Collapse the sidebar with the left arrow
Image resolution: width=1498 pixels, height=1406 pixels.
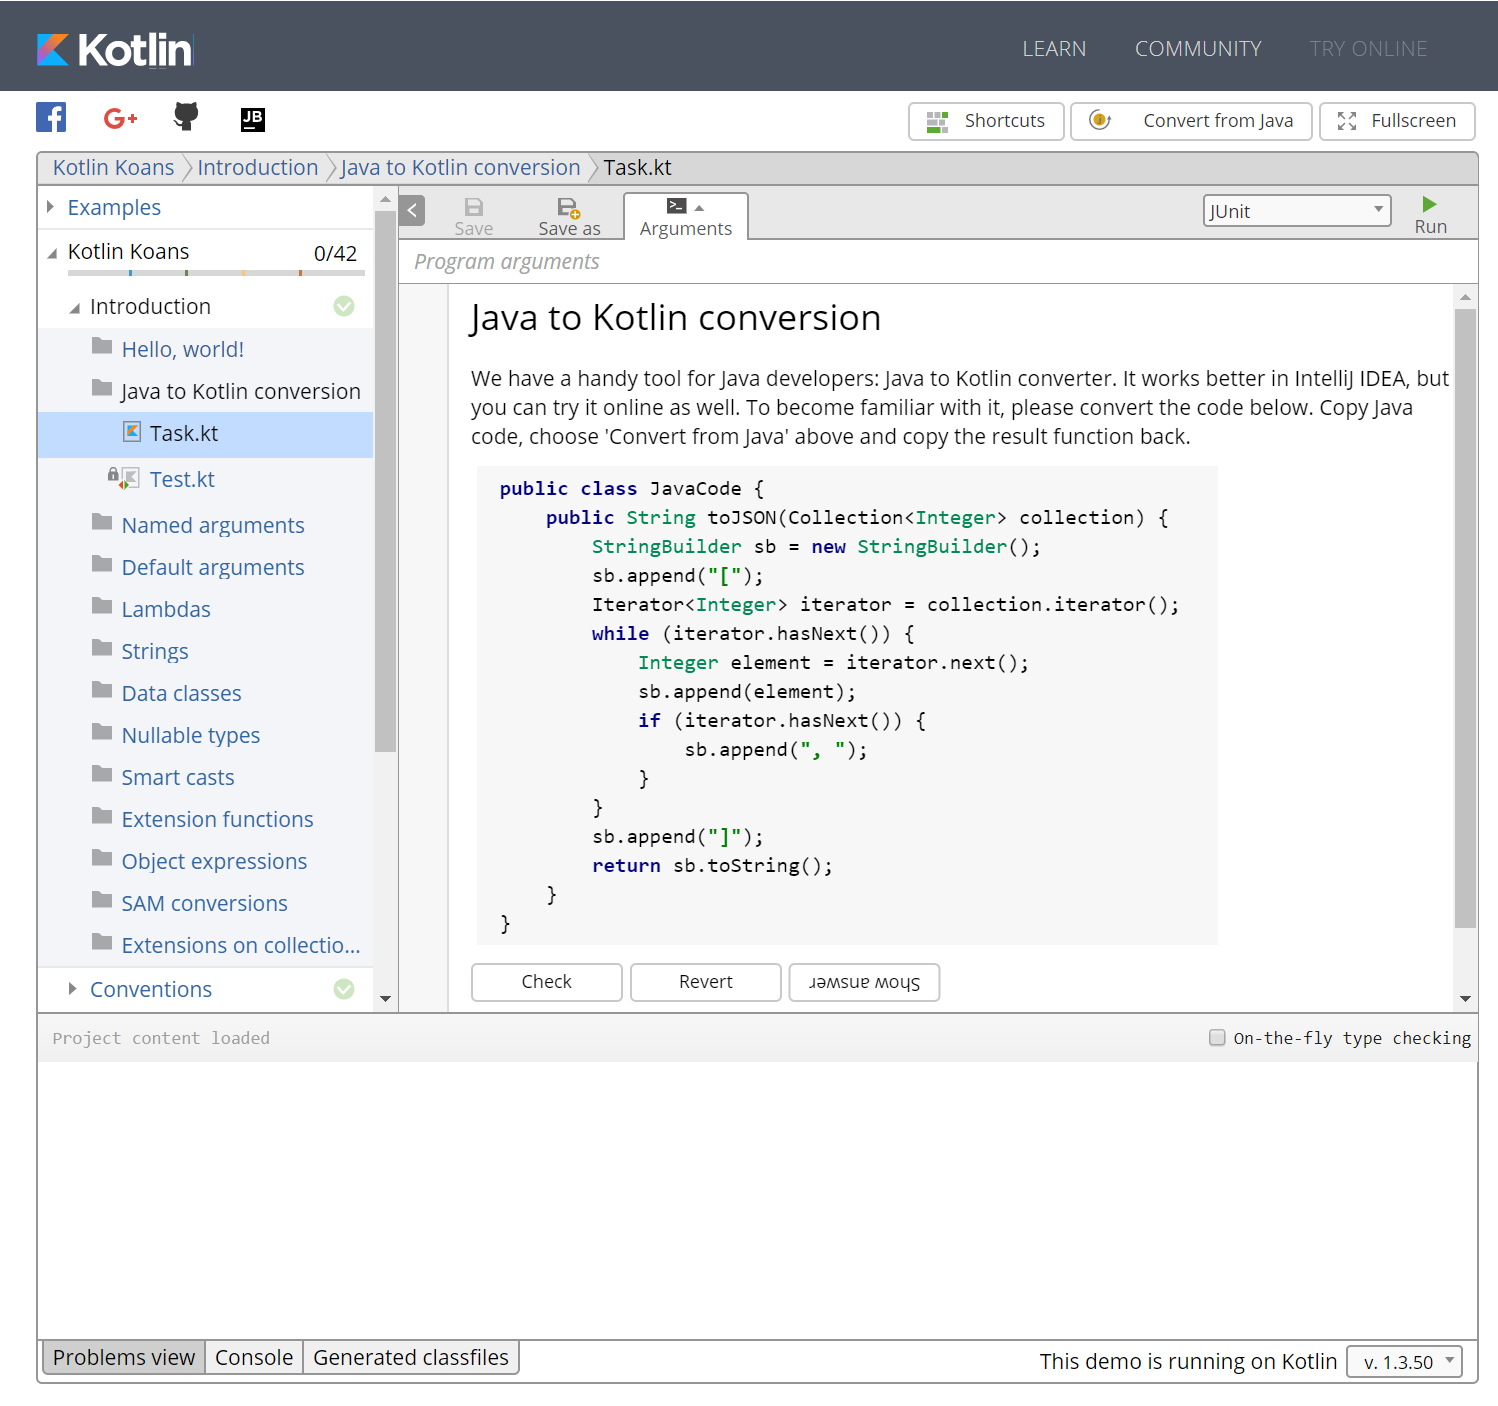coord(412,211)
